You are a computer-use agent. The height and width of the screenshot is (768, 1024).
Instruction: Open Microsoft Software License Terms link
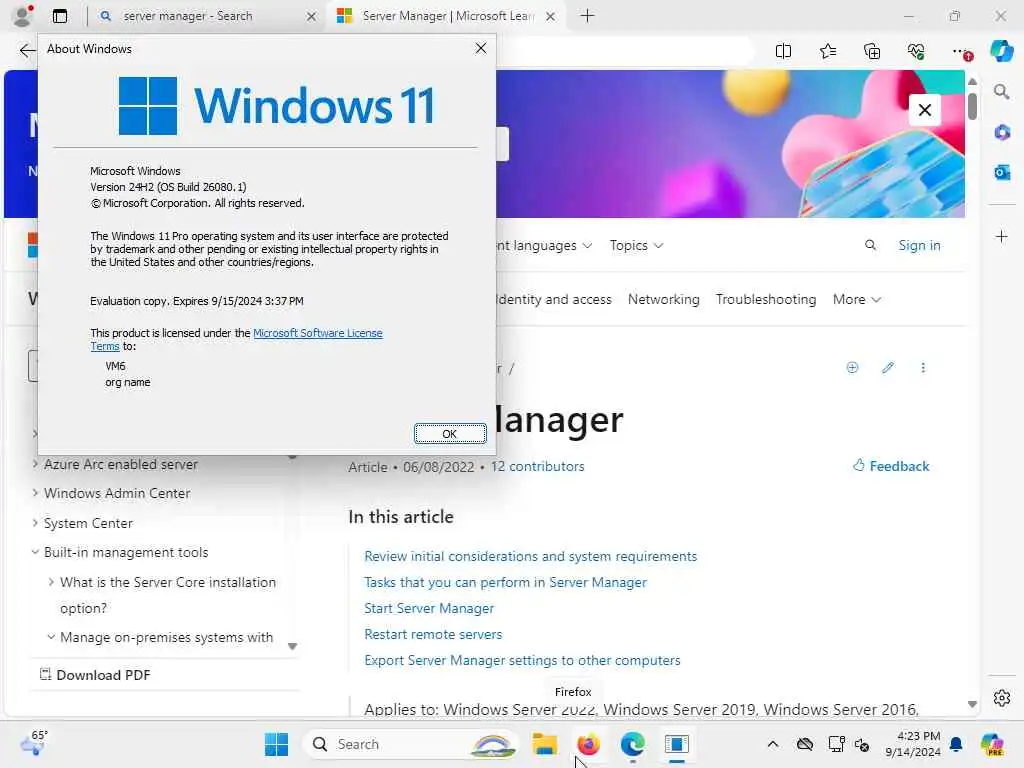[x=317, y=332]
